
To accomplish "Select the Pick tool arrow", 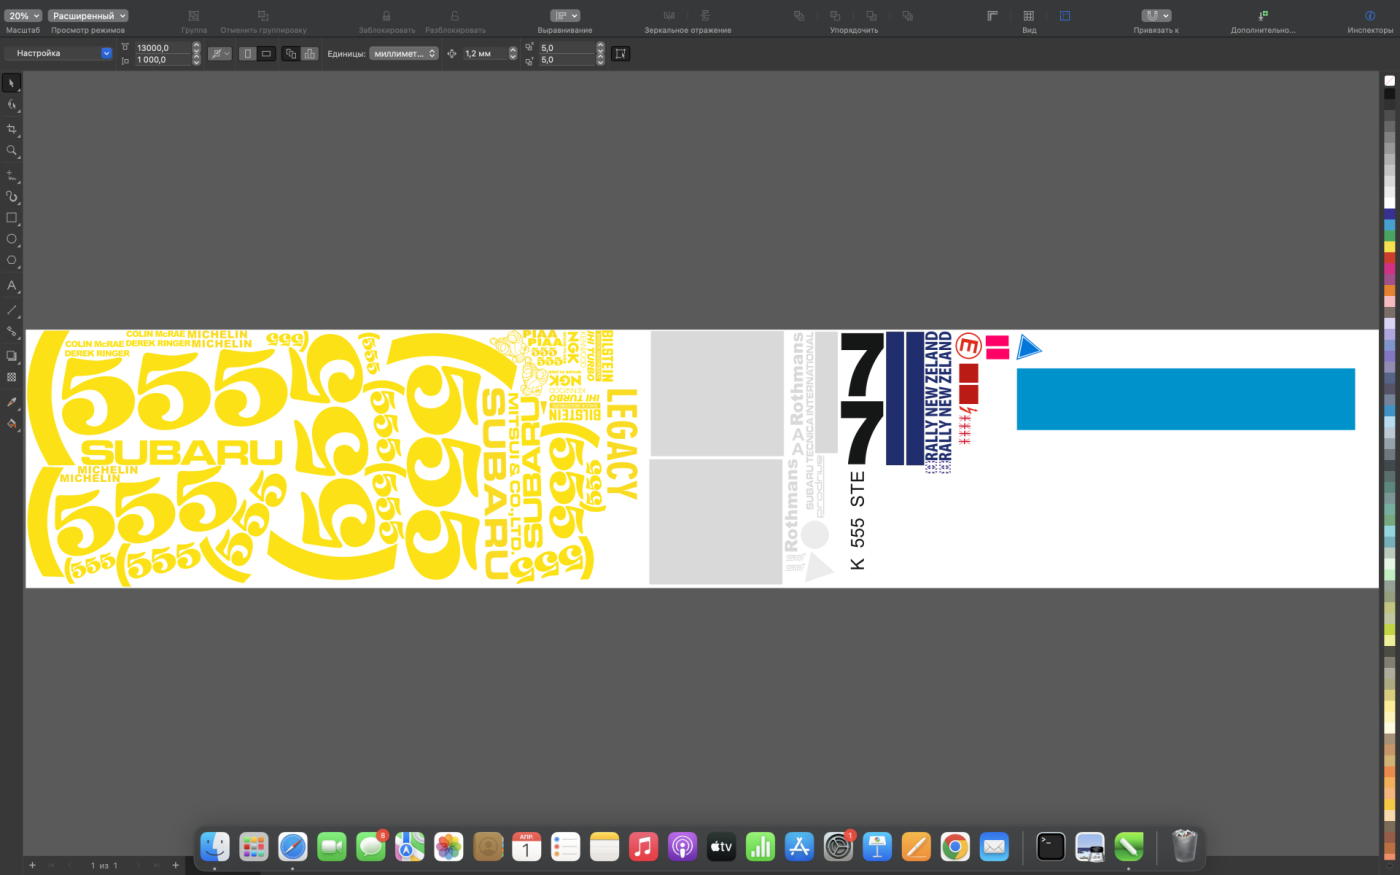I will 12,83.
